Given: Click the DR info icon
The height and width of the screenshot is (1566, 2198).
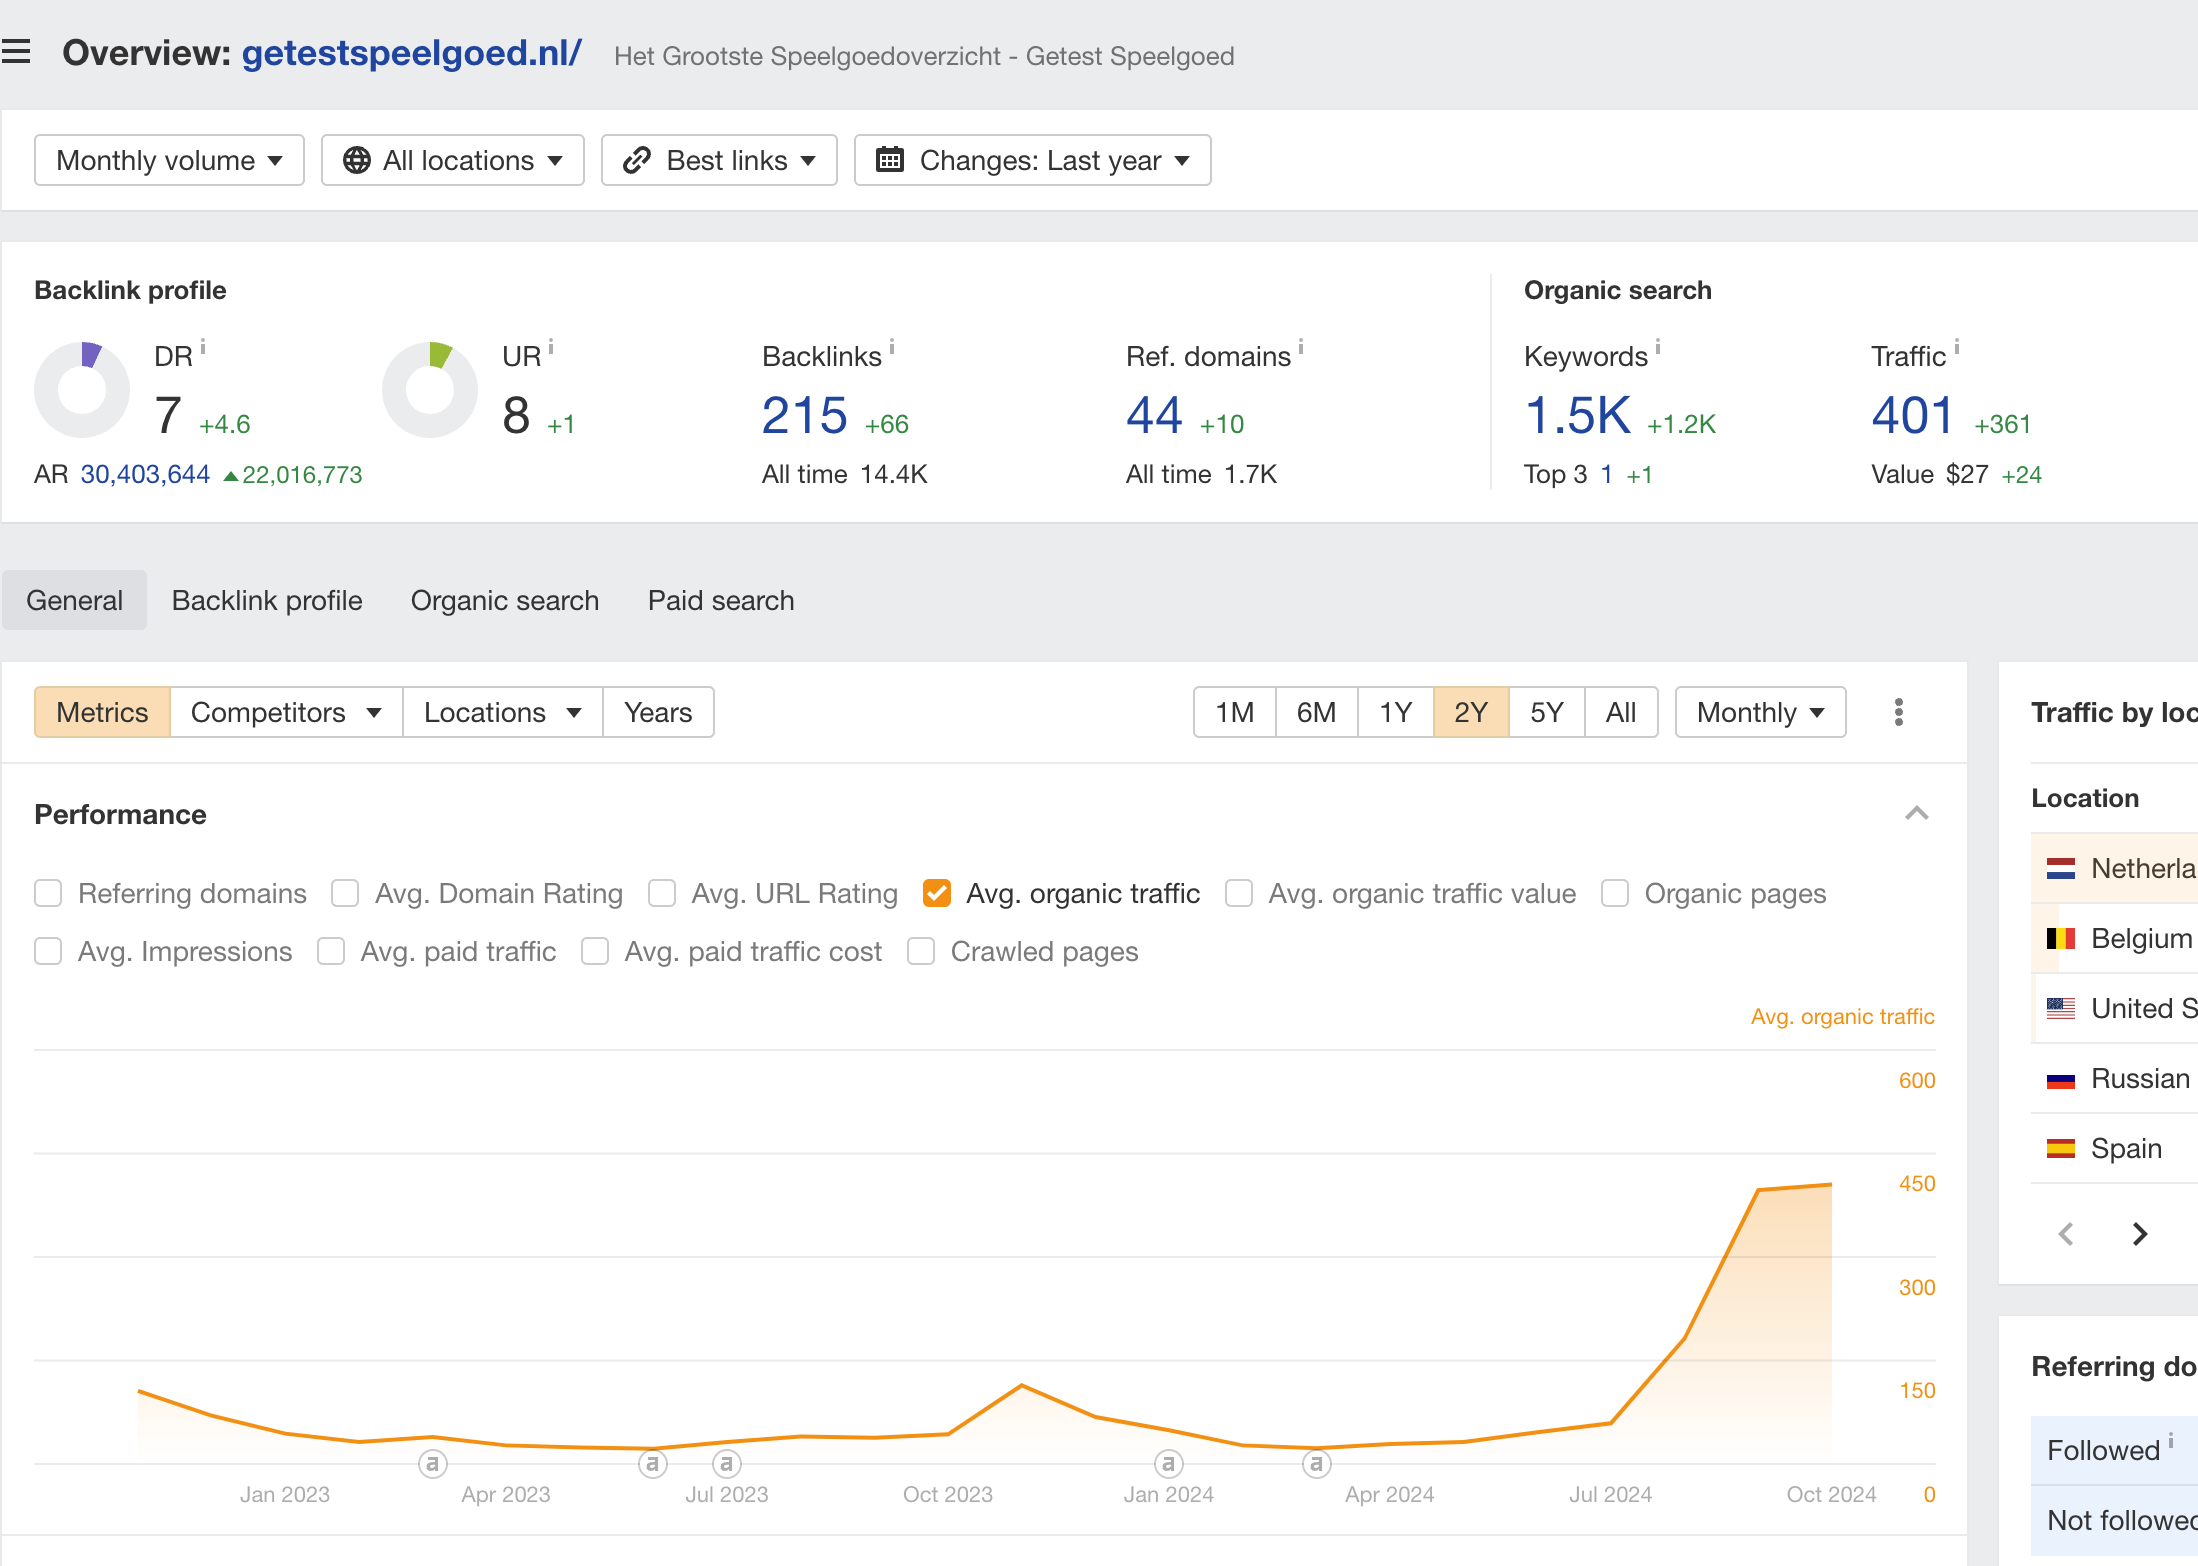Looking at the screenshot, I should coord(203,347).
